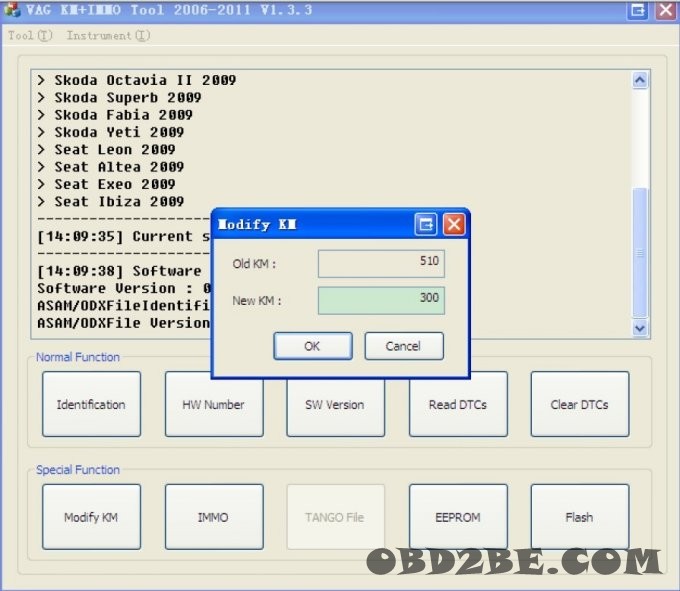Viewport: 680px width, 591px height.
Task: Click the [14:09:38] Software log entry
Action: click(x=120, y=271)
